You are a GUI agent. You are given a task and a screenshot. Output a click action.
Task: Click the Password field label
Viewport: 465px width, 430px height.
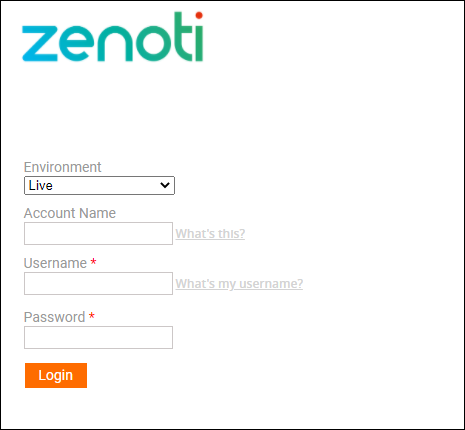click(55, 317)
